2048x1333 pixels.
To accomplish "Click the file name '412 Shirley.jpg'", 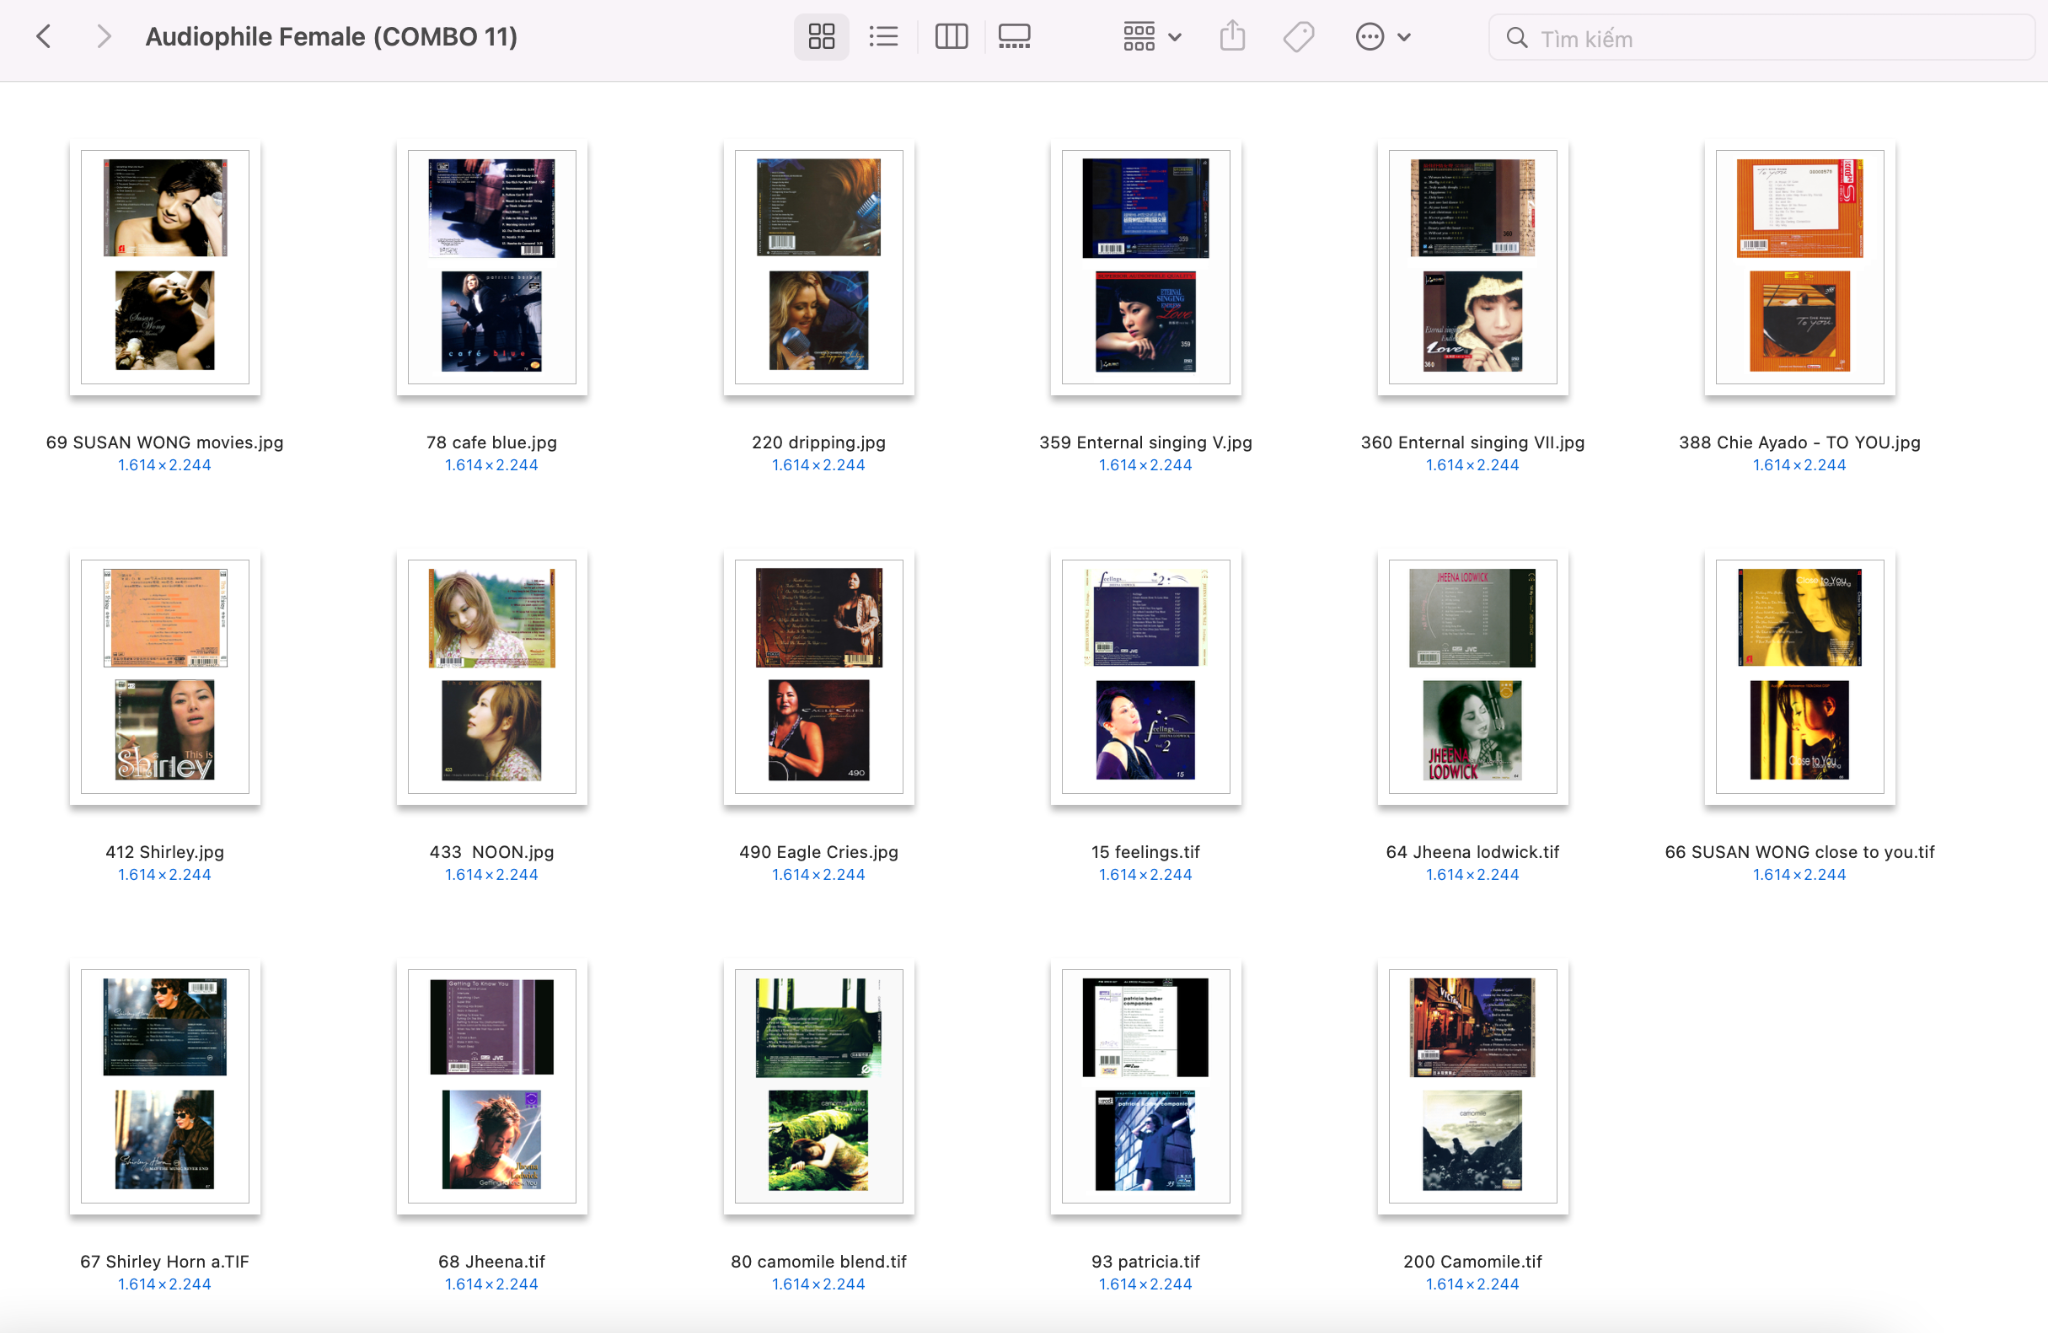I will point(165,852).
